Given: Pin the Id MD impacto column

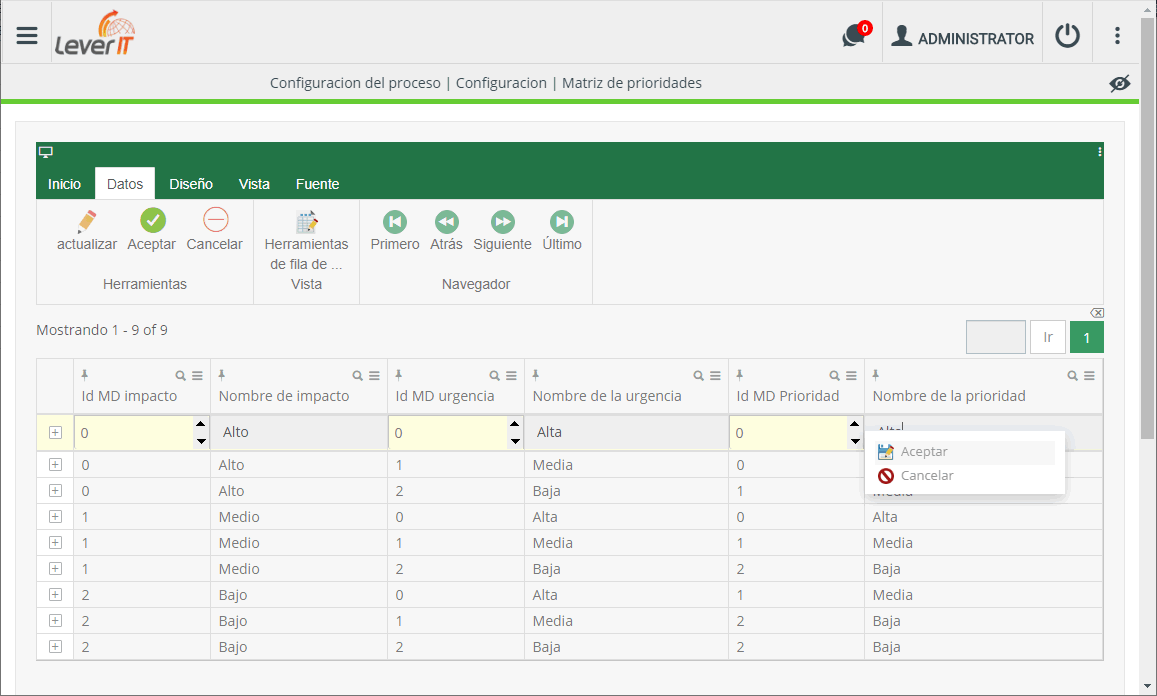Looking at the screenshot, I should pyautogui.click(x=85, y=375).
